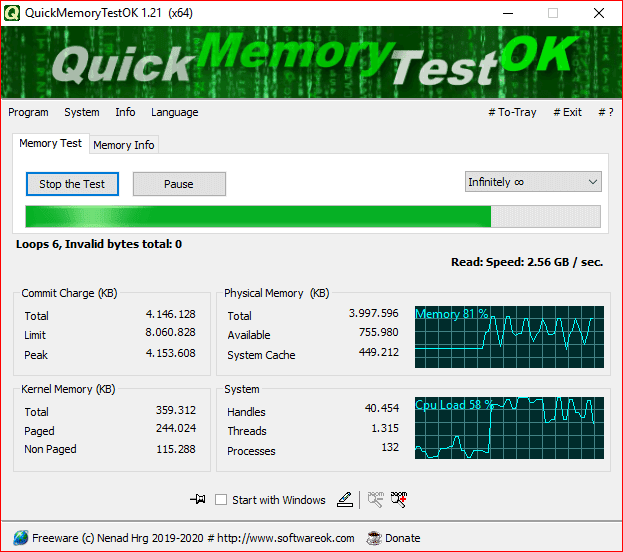Click the green memory test progress bar
Image resolution: width=623 pixels, height=552 pixels.
[313, 216]
